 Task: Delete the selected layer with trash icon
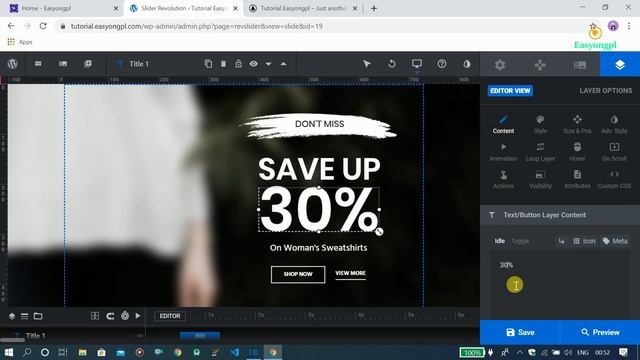point(223,64)
